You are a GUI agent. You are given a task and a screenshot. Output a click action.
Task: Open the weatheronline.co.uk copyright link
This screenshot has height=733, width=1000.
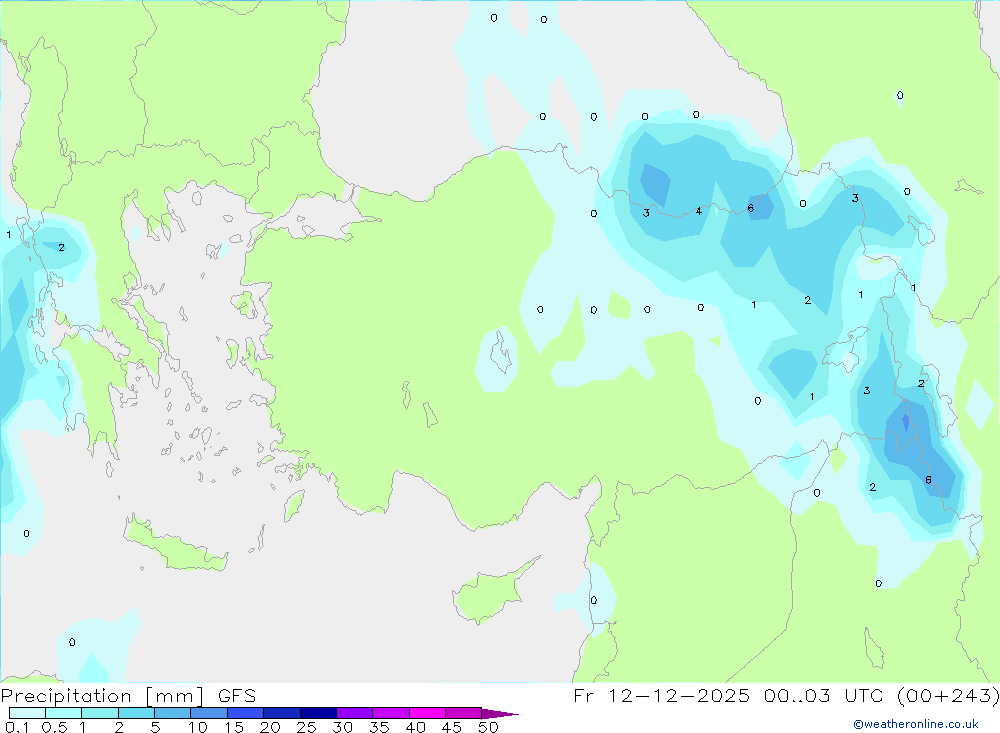(916, 724)
